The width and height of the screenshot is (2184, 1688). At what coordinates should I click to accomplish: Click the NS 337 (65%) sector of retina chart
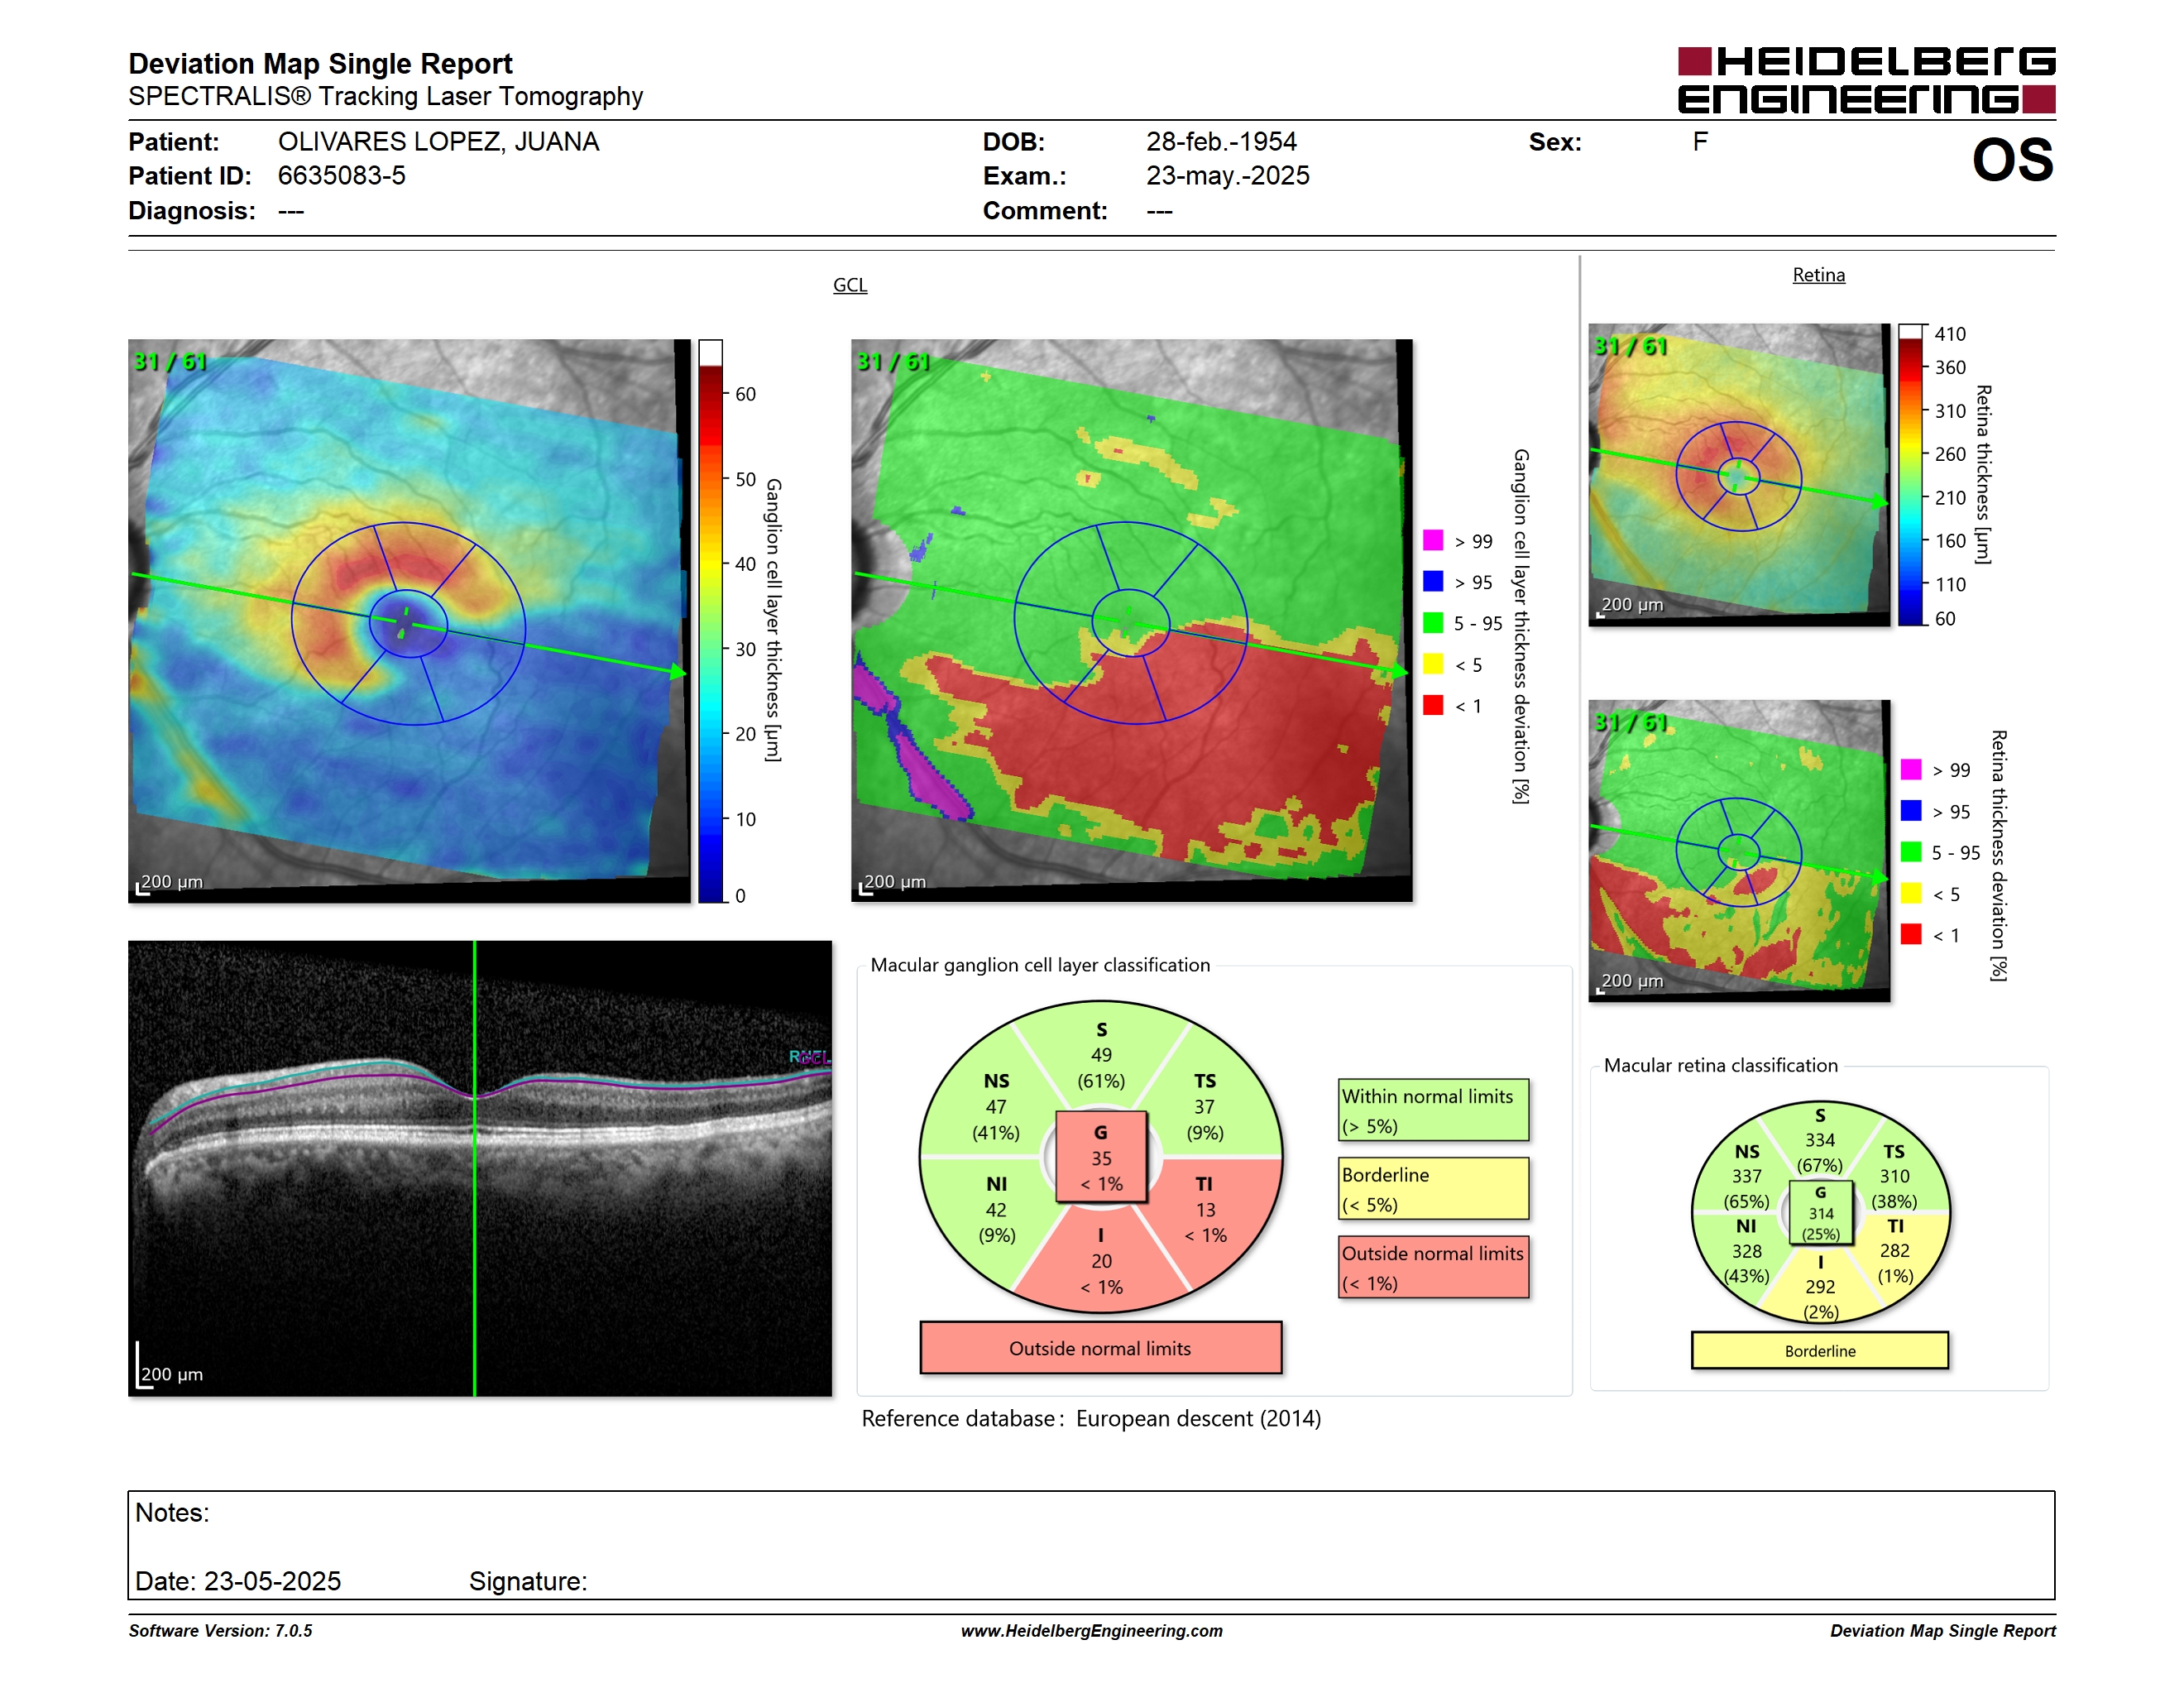pyautogui.click(x=1747, y=1176)
